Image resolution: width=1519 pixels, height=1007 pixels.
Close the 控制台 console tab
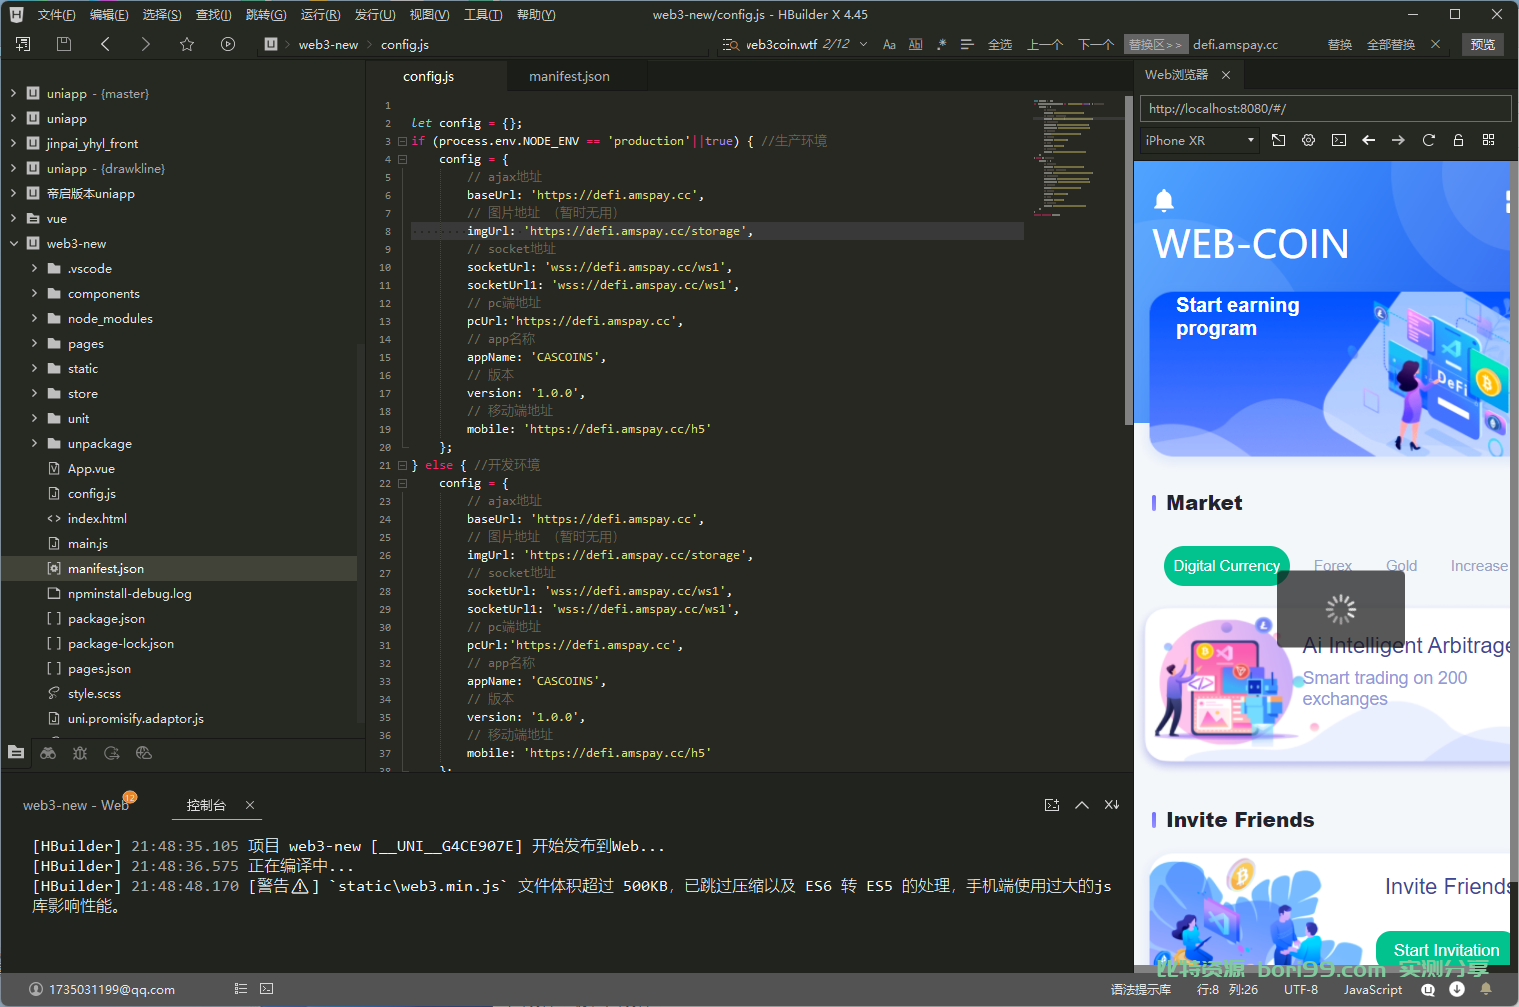click(250, 805)
